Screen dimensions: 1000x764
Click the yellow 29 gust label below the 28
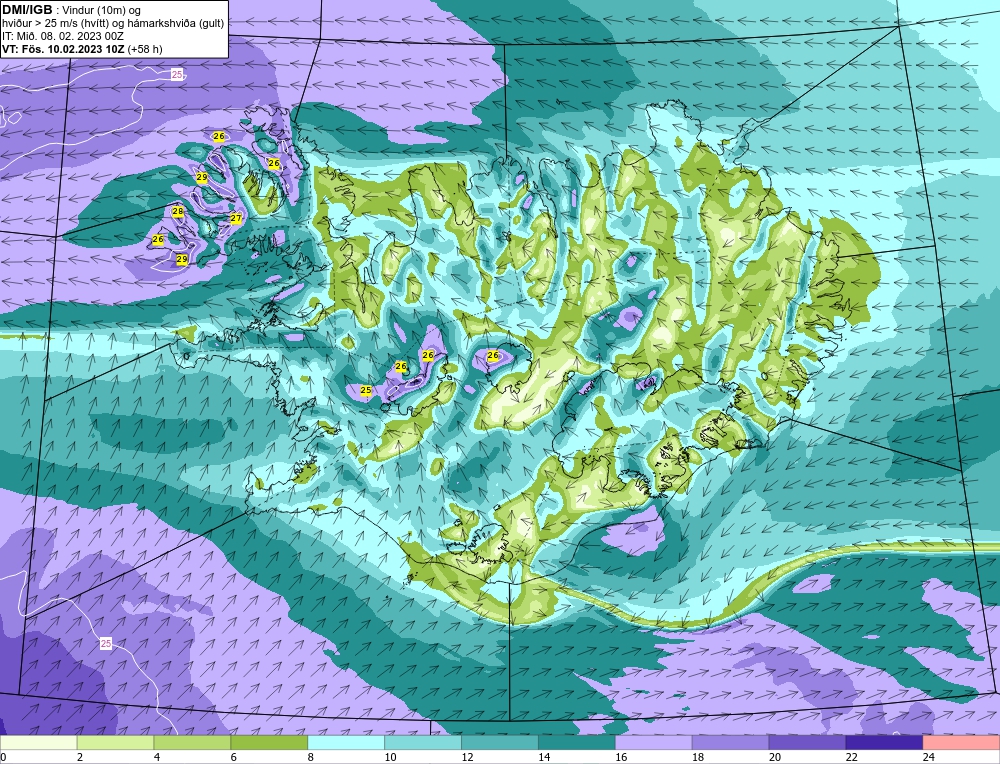point(182,259)
